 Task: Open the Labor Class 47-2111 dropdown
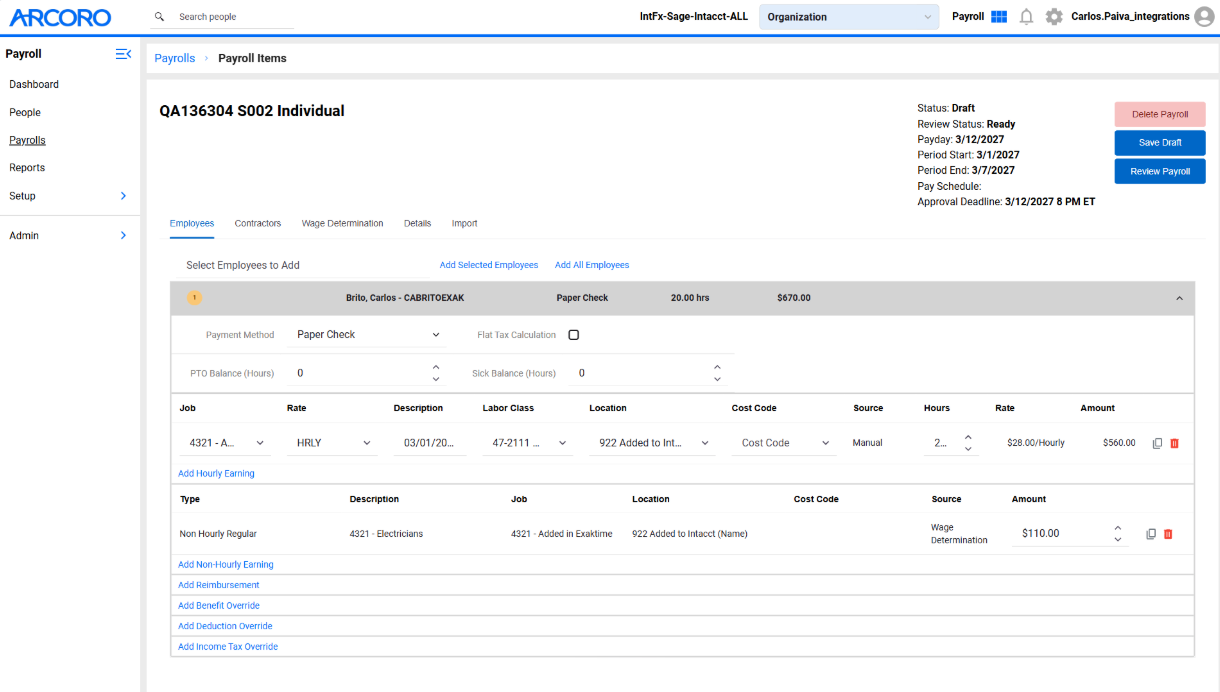click(x=529, y=443)
